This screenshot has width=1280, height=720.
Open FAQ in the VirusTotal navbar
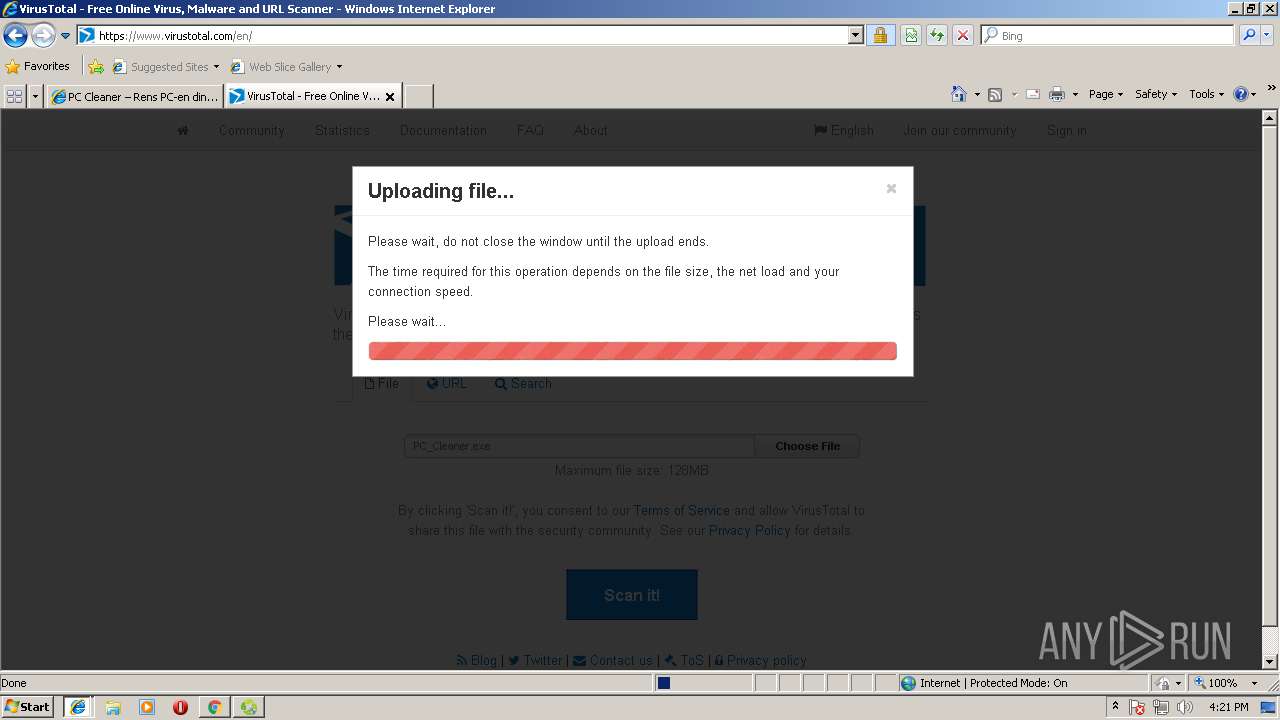tap(530, 130)
